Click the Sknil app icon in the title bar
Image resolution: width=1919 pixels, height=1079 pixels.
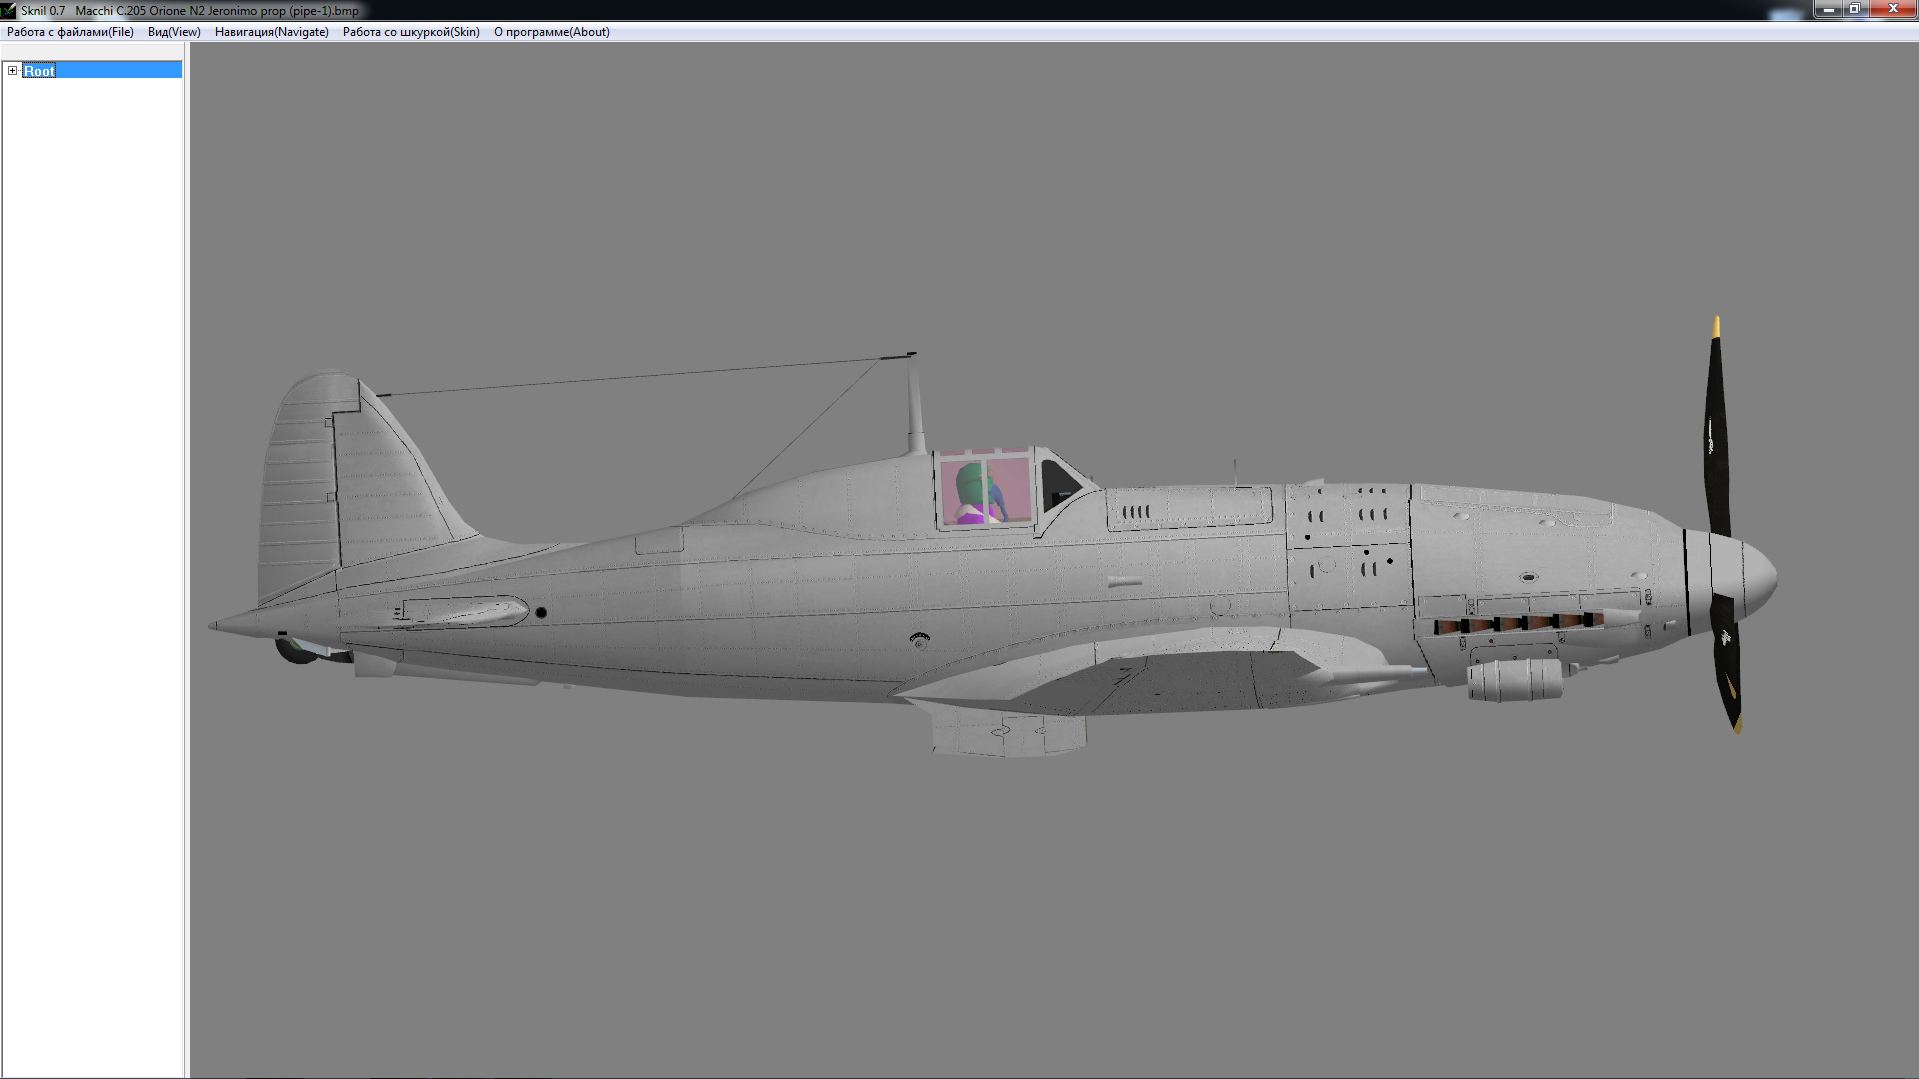click(x=9, y=11)
